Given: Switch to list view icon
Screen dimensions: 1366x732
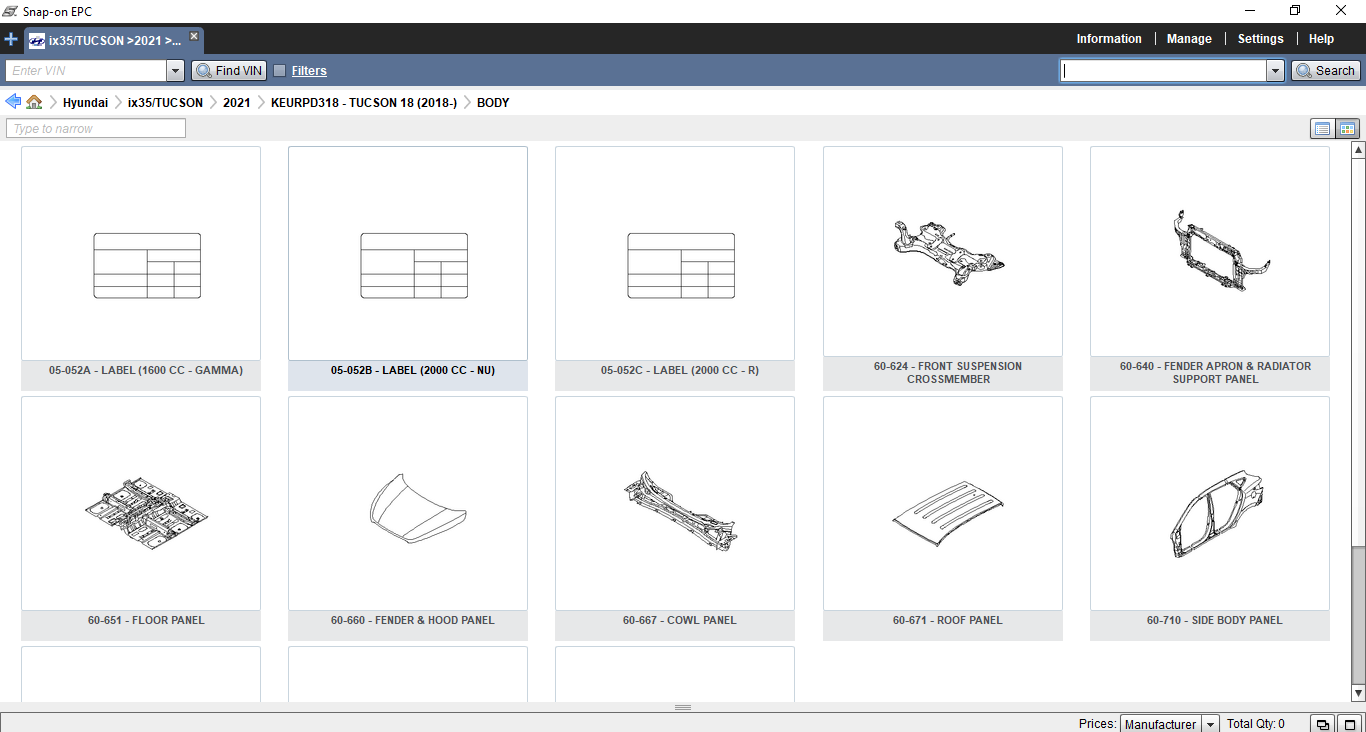Looking at the screenshot, I should 1322,129.
